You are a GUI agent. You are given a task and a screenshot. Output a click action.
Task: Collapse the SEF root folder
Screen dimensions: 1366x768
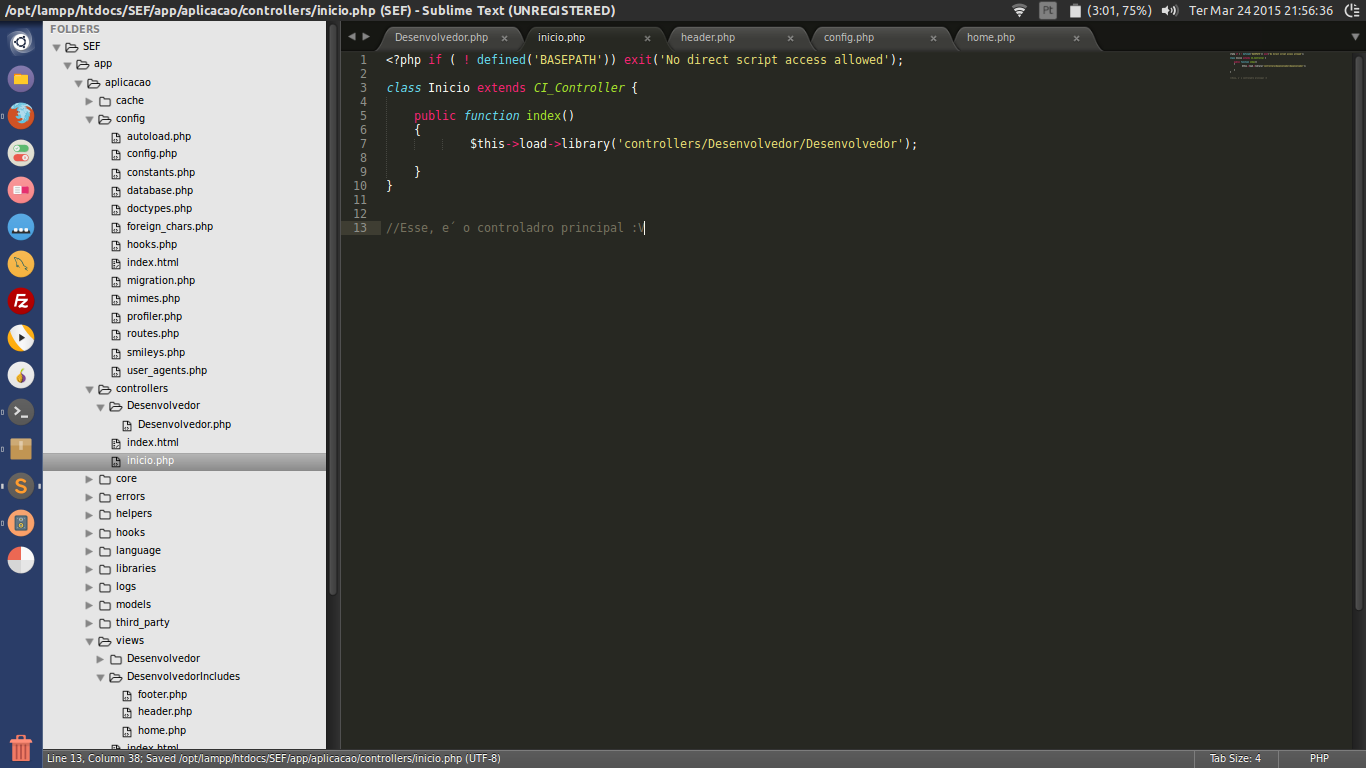tap(57, 47)
